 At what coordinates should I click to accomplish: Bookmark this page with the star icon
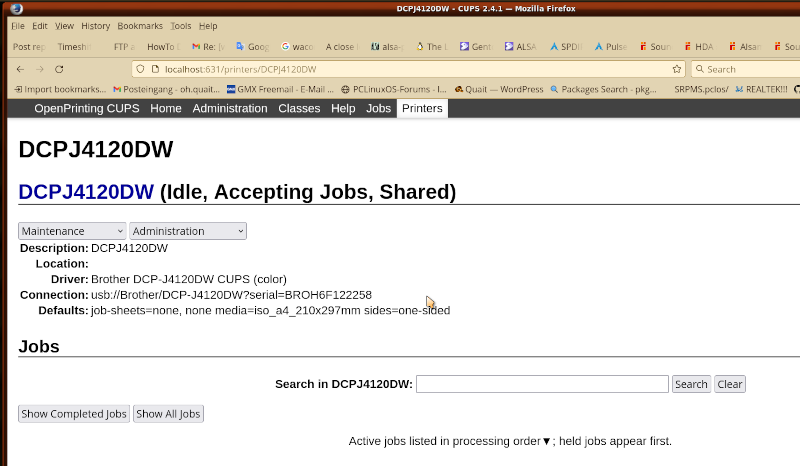(x=677, y=69)
